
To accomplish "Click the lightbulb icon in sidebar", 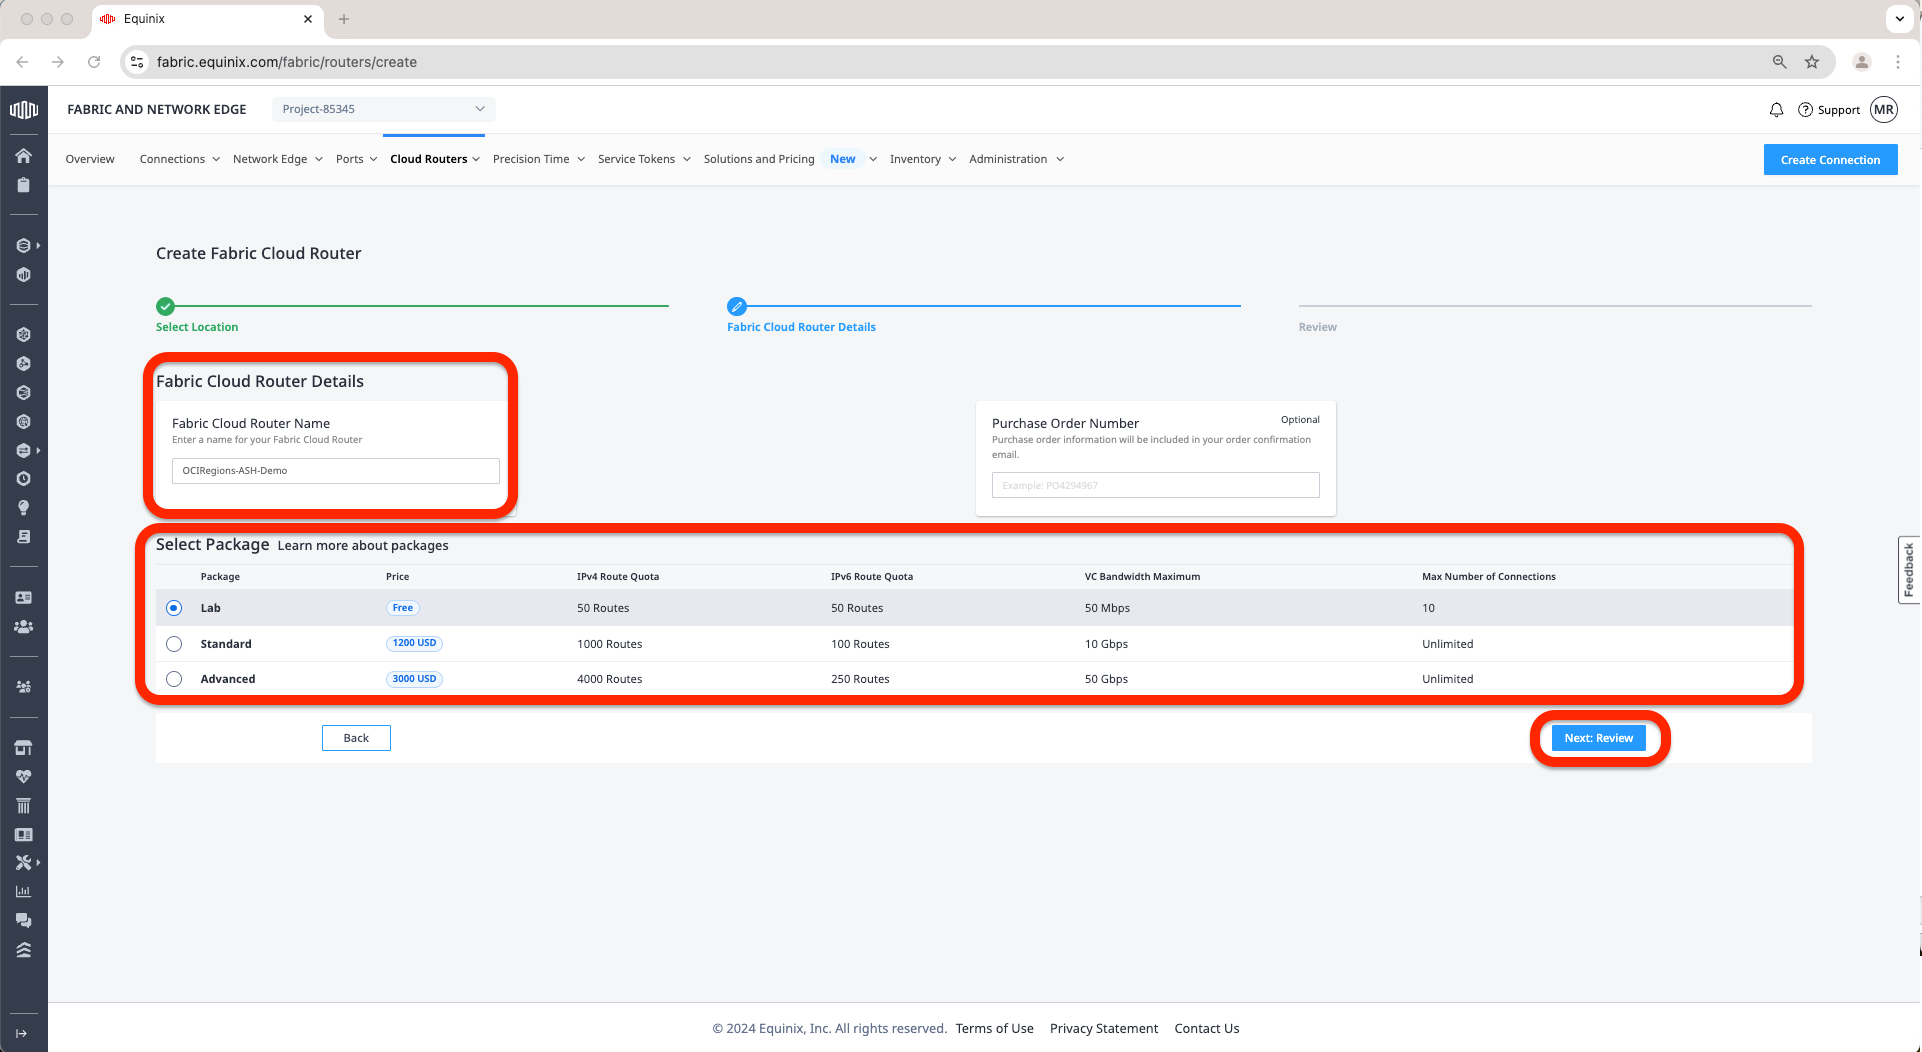I will (23, 508).
